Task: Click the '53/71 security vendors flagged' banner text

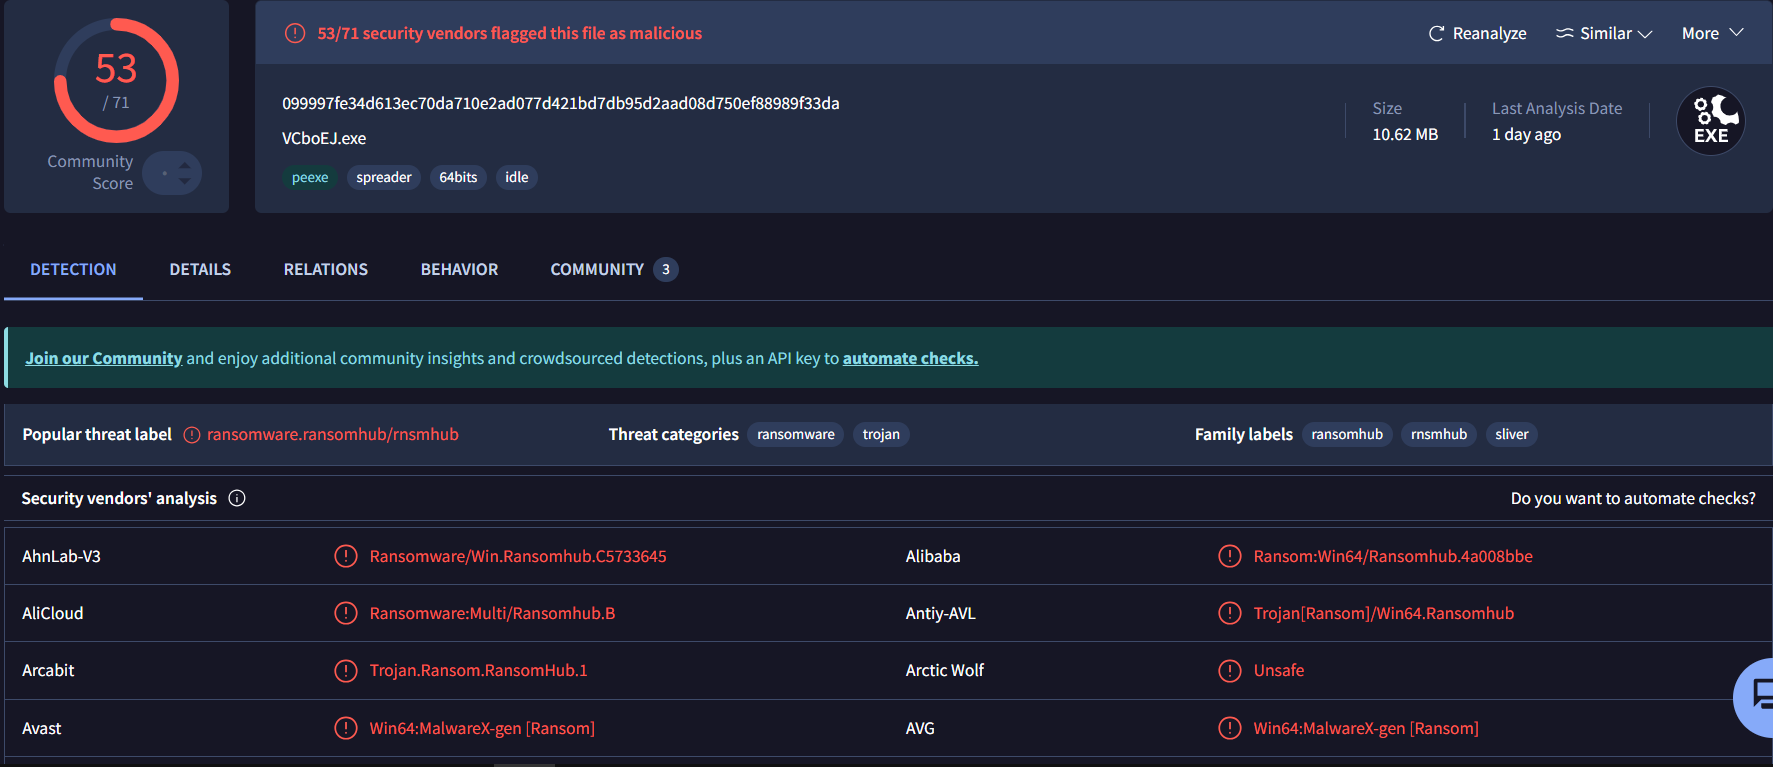Action: pos(510,34)
